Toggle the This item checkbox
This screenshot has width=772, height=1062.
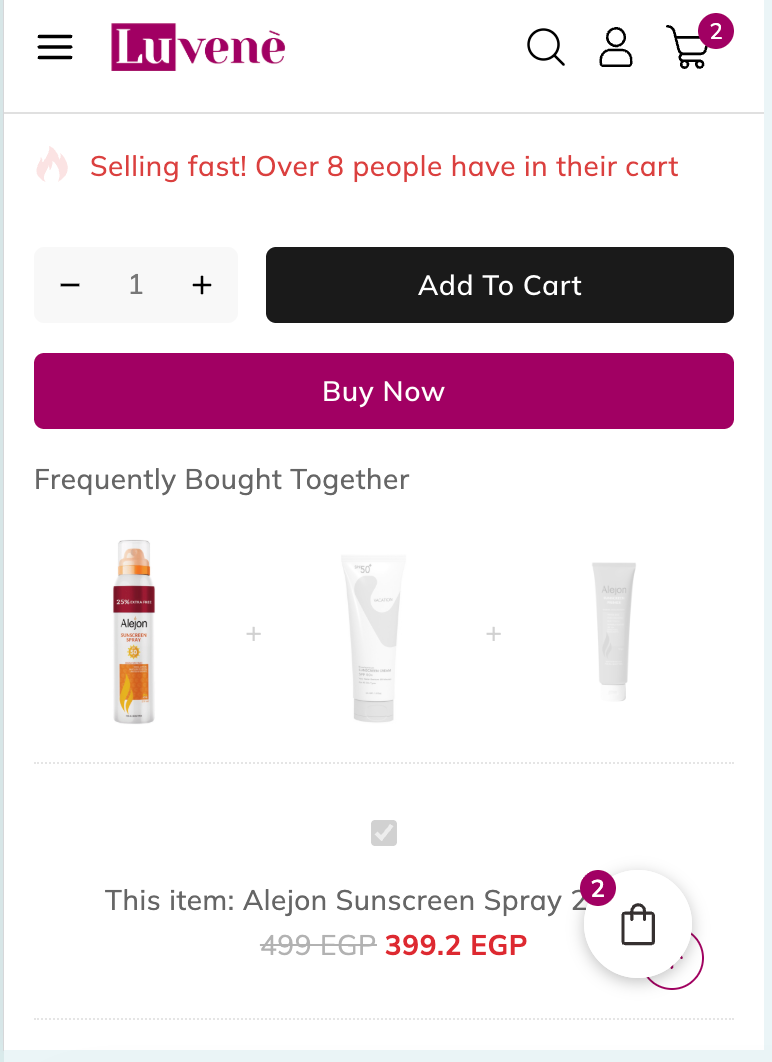coord(384,832)
